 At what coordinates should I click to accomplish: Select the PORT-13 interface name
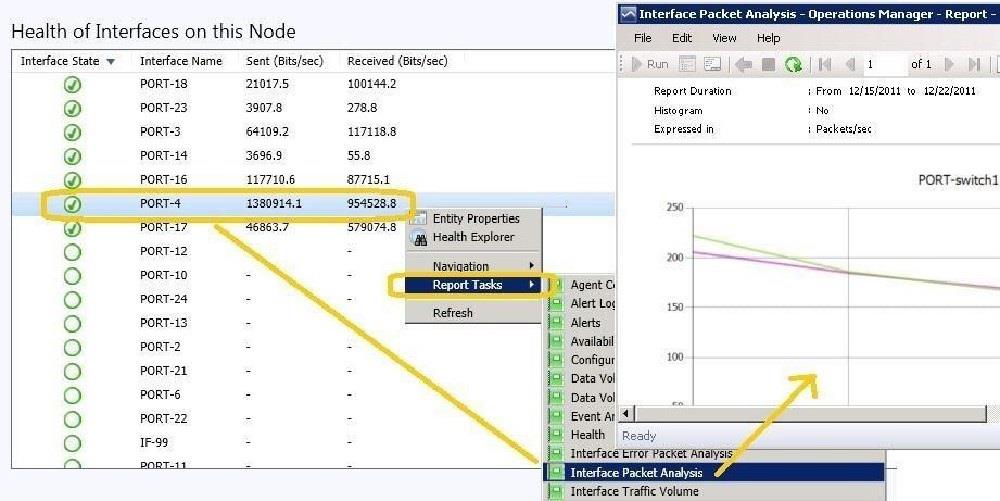164,323
